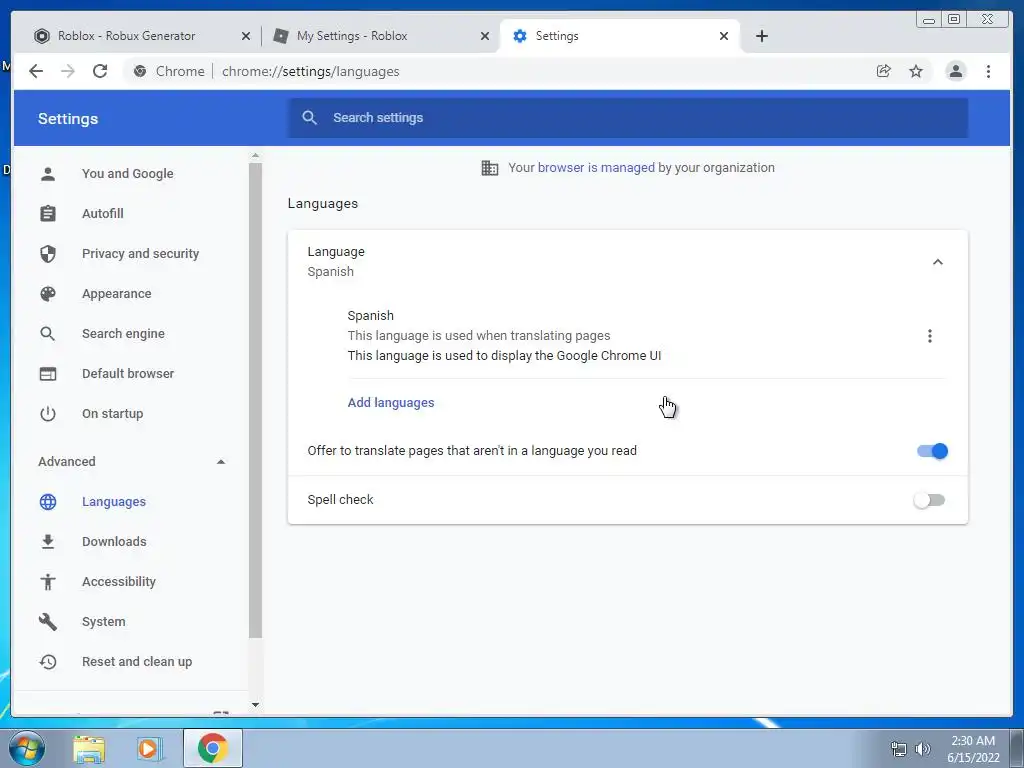Turn off offer to translate pages toggle

[932, 451]
